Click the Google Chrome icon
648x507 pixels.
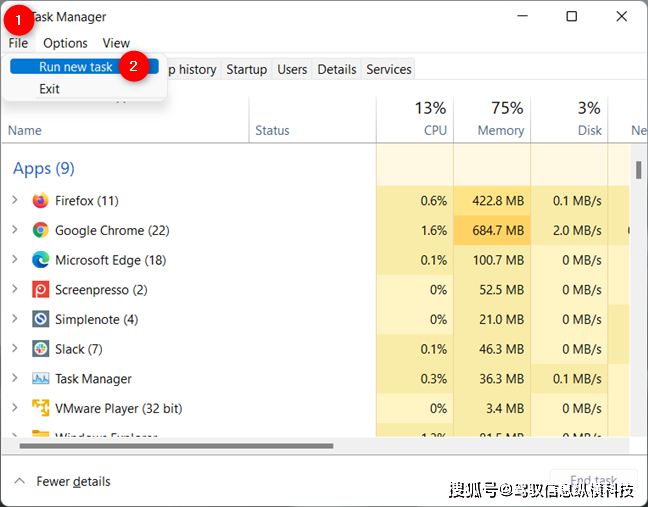click(x=40, y=230)
